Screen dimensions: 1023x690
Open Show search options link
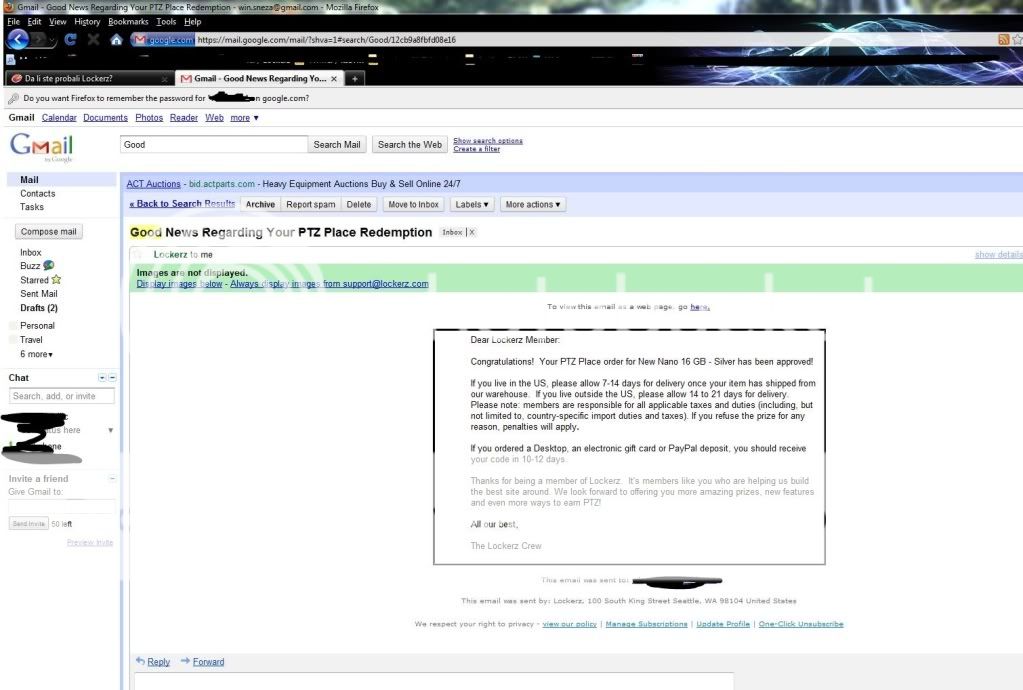coord(488,140)
